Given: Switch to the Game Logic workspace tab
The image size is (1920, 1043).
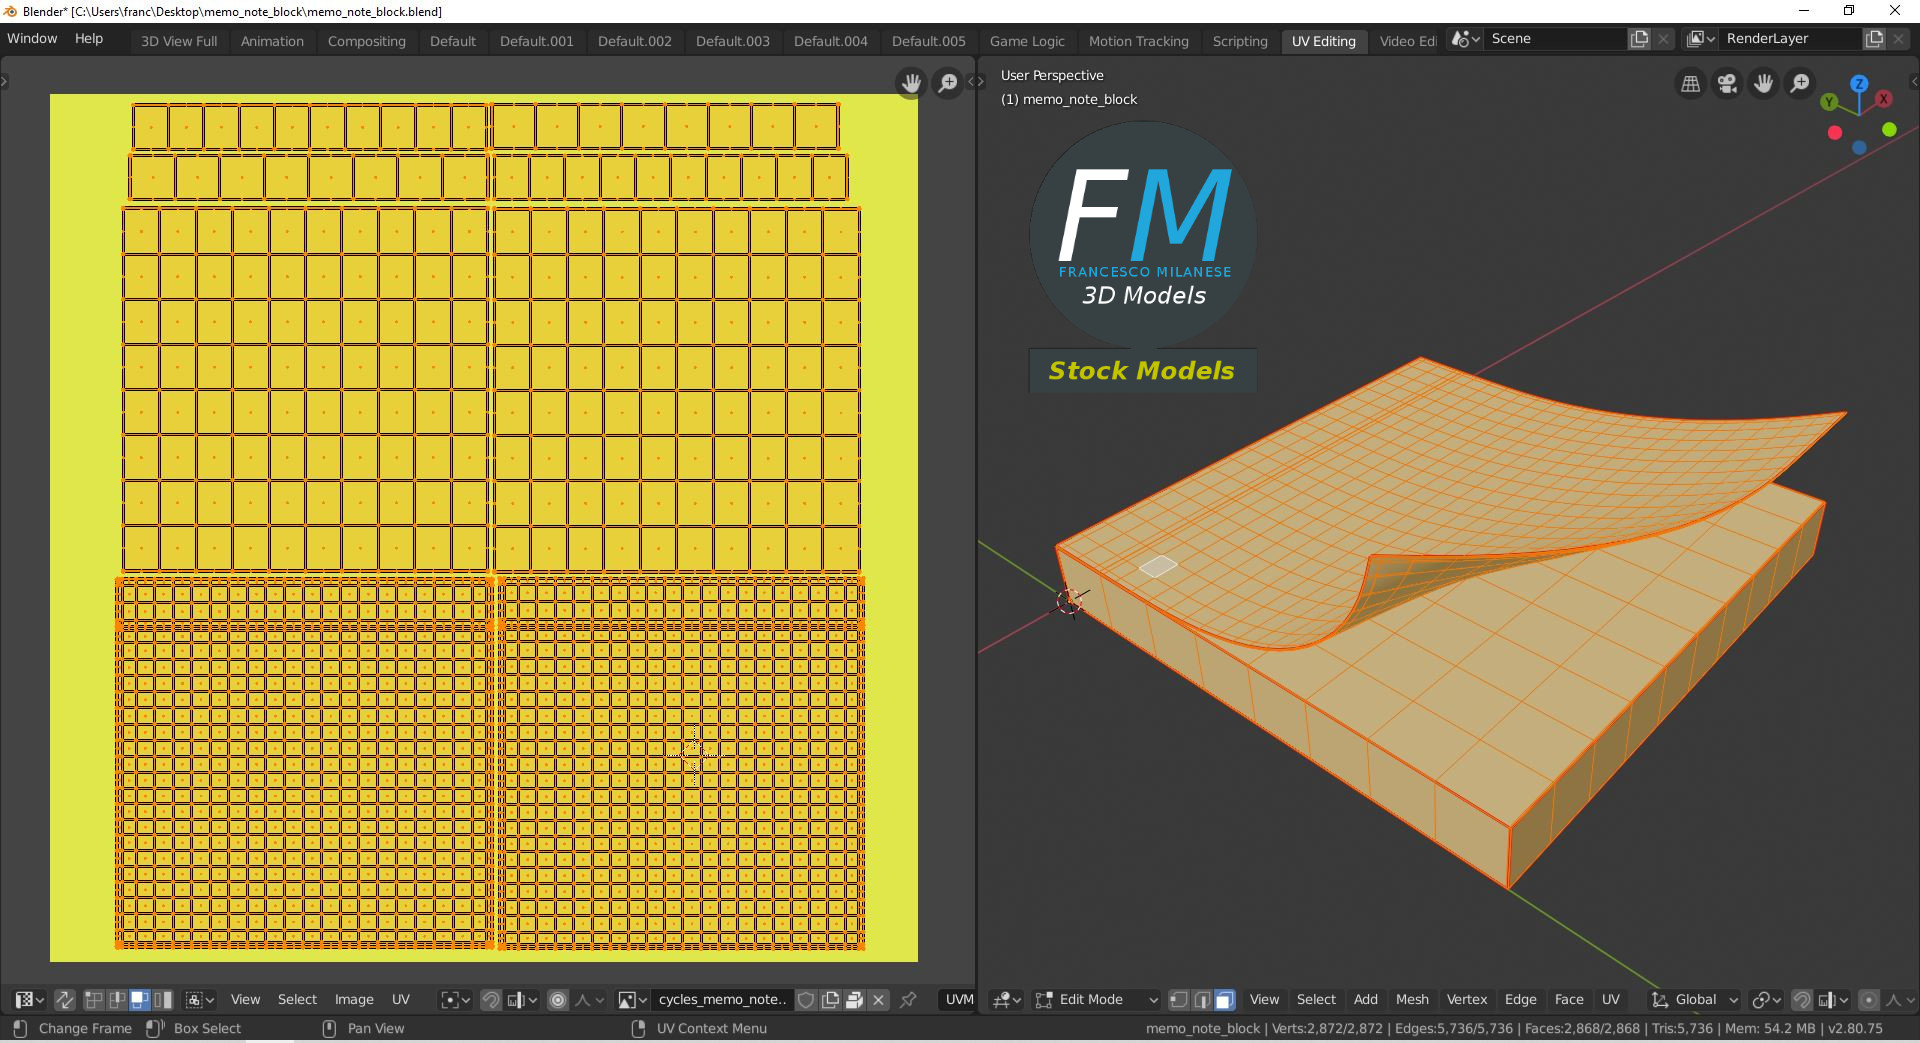Looking at the screenshot, I should coord(1027,41).
